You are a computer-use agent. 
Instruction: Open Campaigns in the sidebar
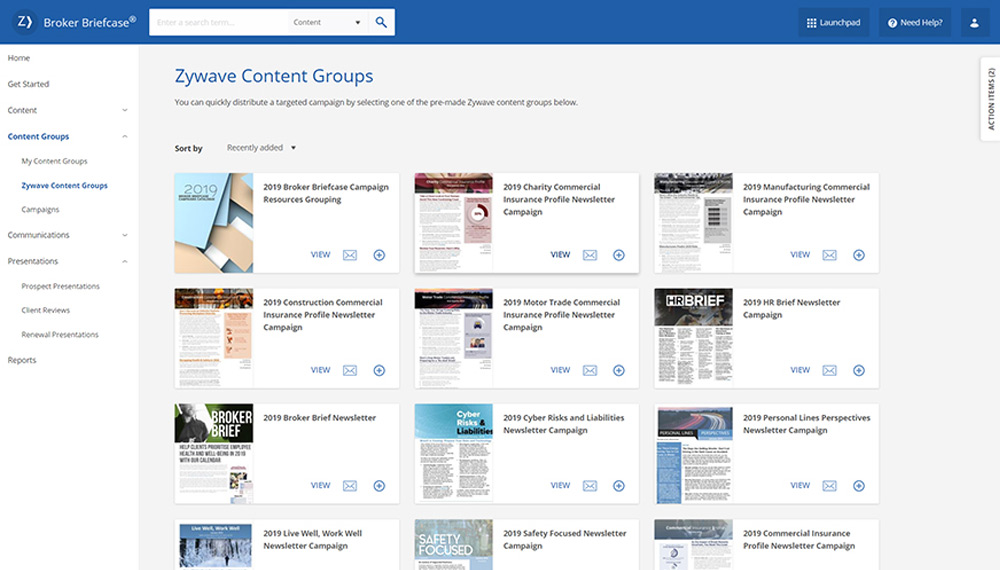point(40,210)
